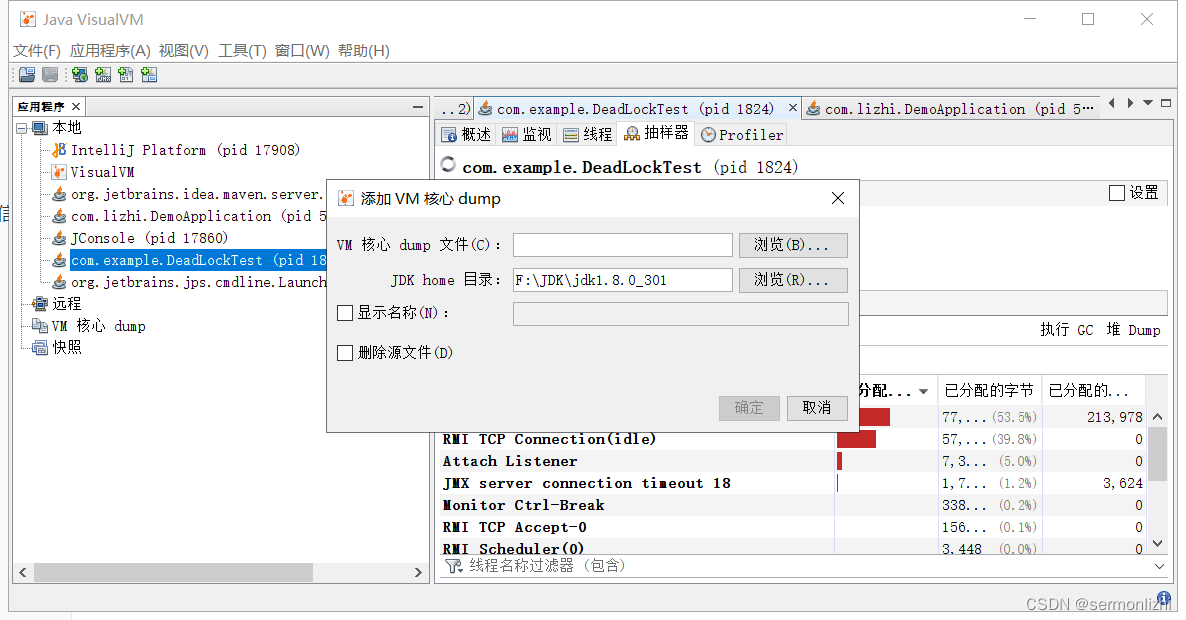
Task: Open the 应用程序(A) menu
Action: tap(110, 51)
